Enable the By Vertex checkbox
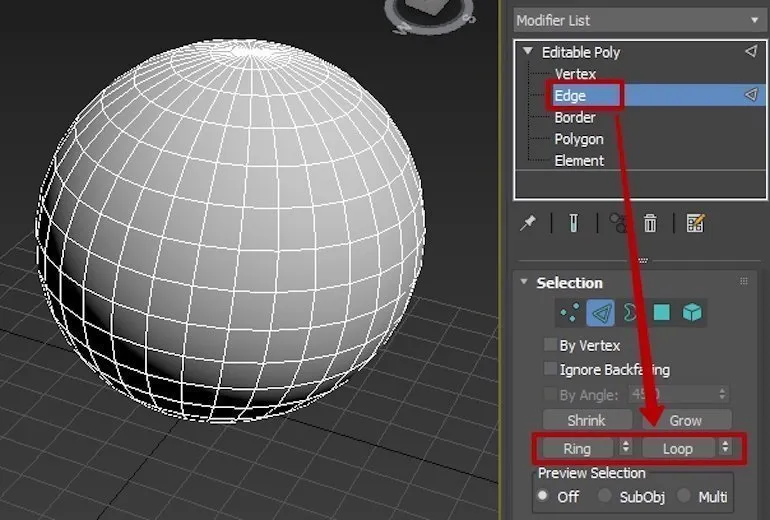 pyautogui.click(x=550, y=345)
